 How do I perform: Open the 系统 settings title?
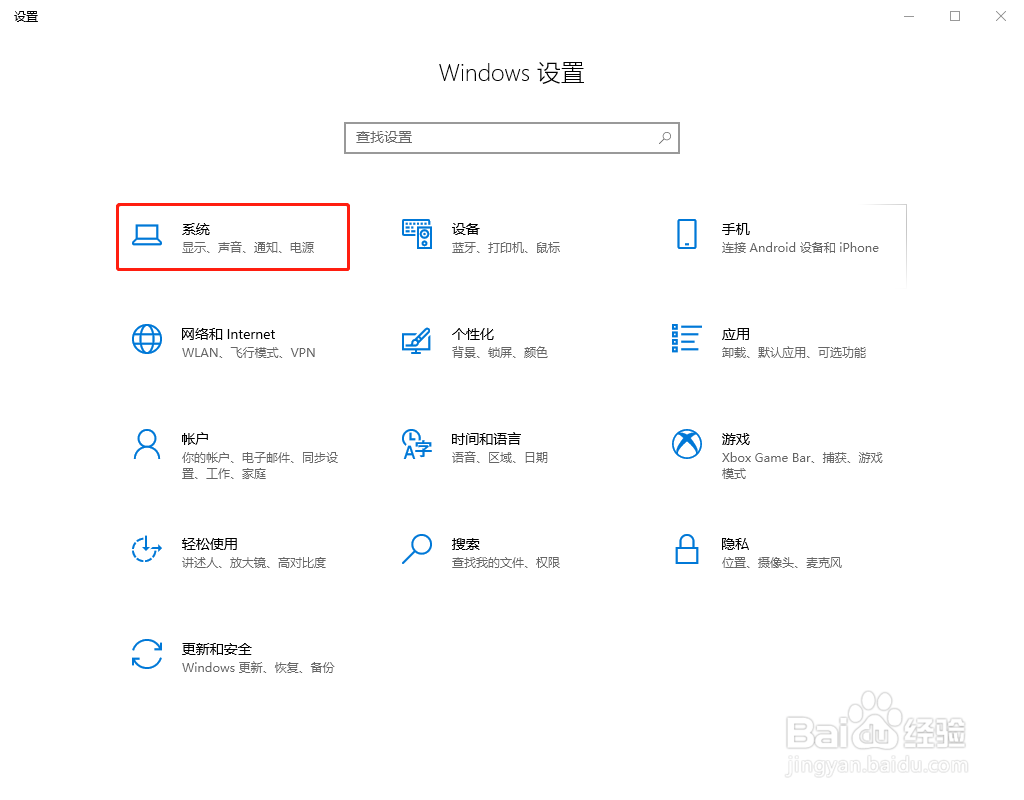click(x=196, y=229)
